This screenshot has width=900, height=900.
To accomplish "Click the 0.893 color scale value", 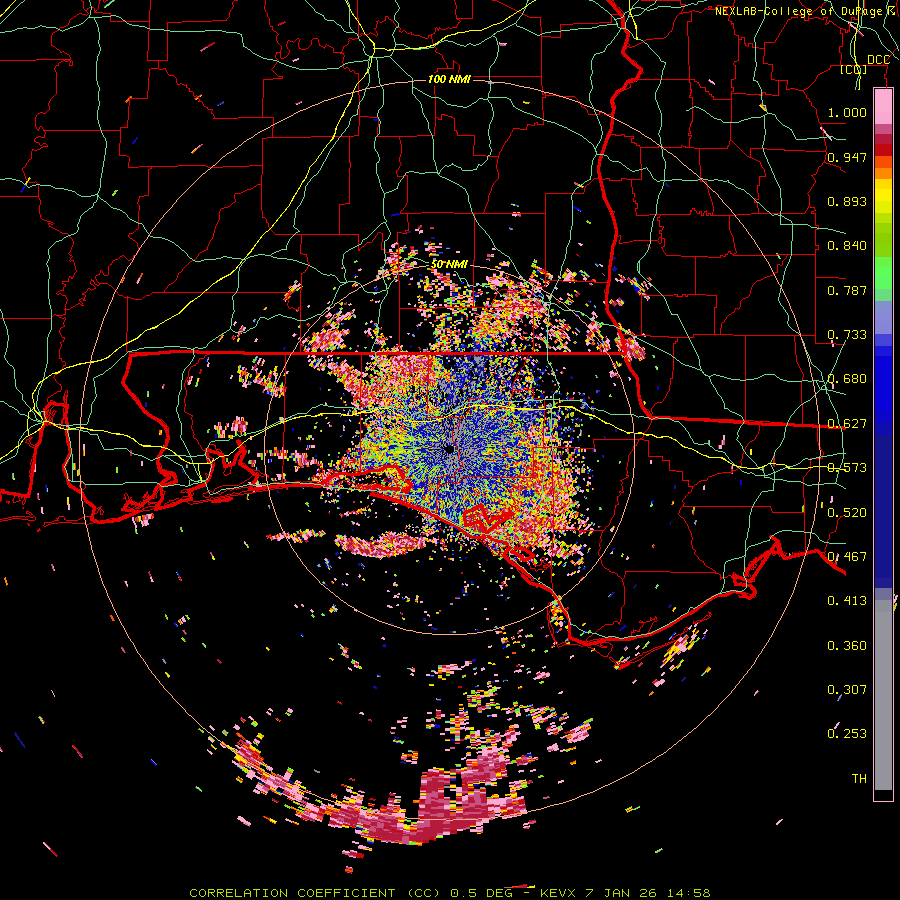I will pyautogui.click(x=847, y=201).
